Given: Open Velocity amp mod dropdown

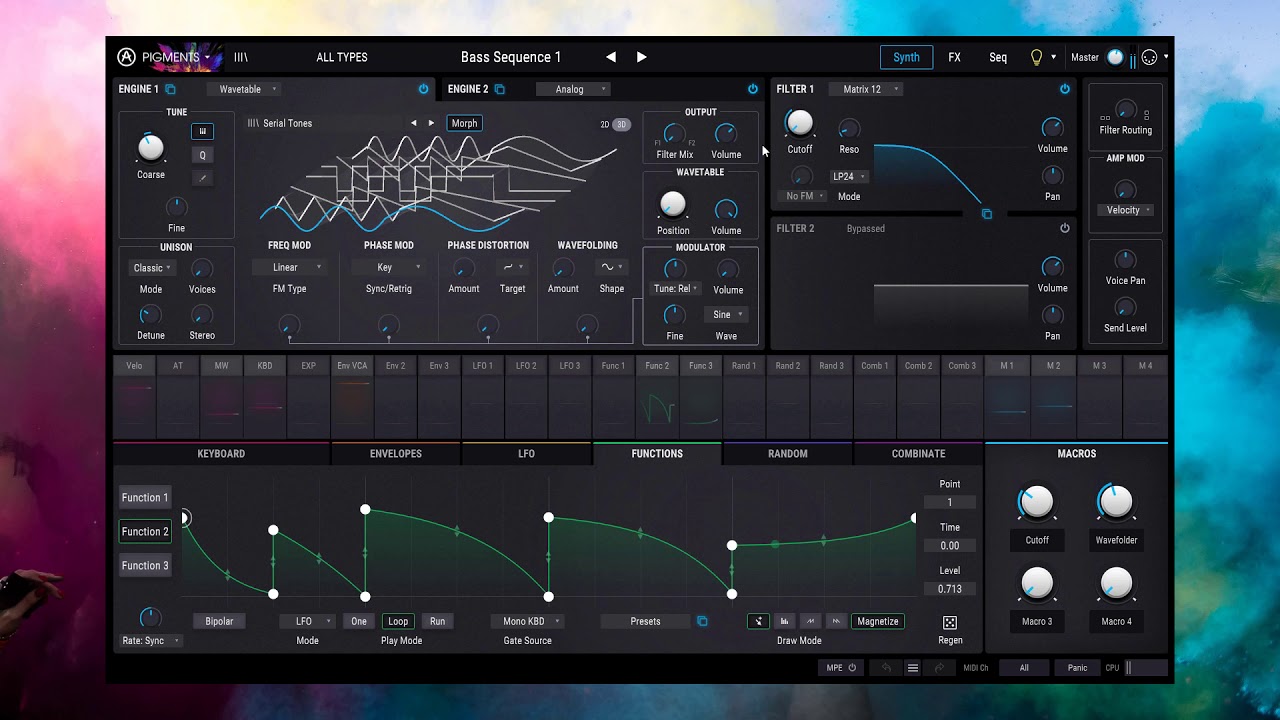Looking at the screenshot, I should click(1126, 210).
